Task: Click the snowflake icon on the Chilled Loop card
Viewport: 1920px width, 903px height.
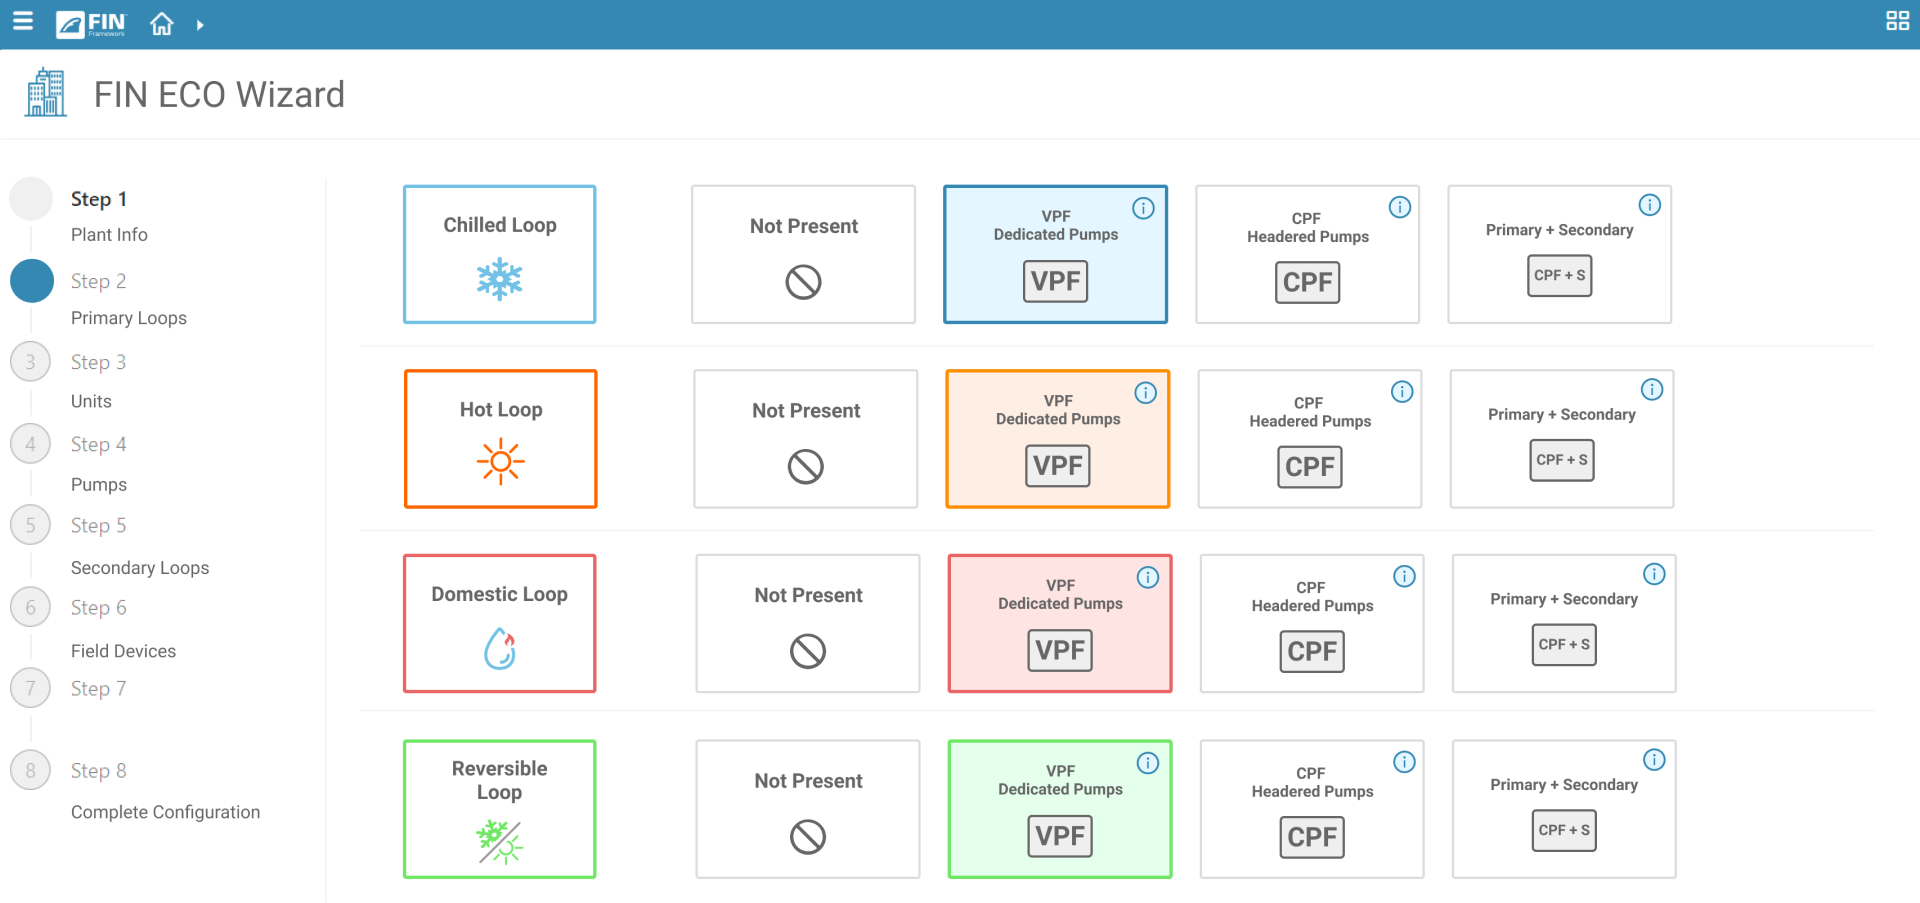Action: (x=499, y=280)
